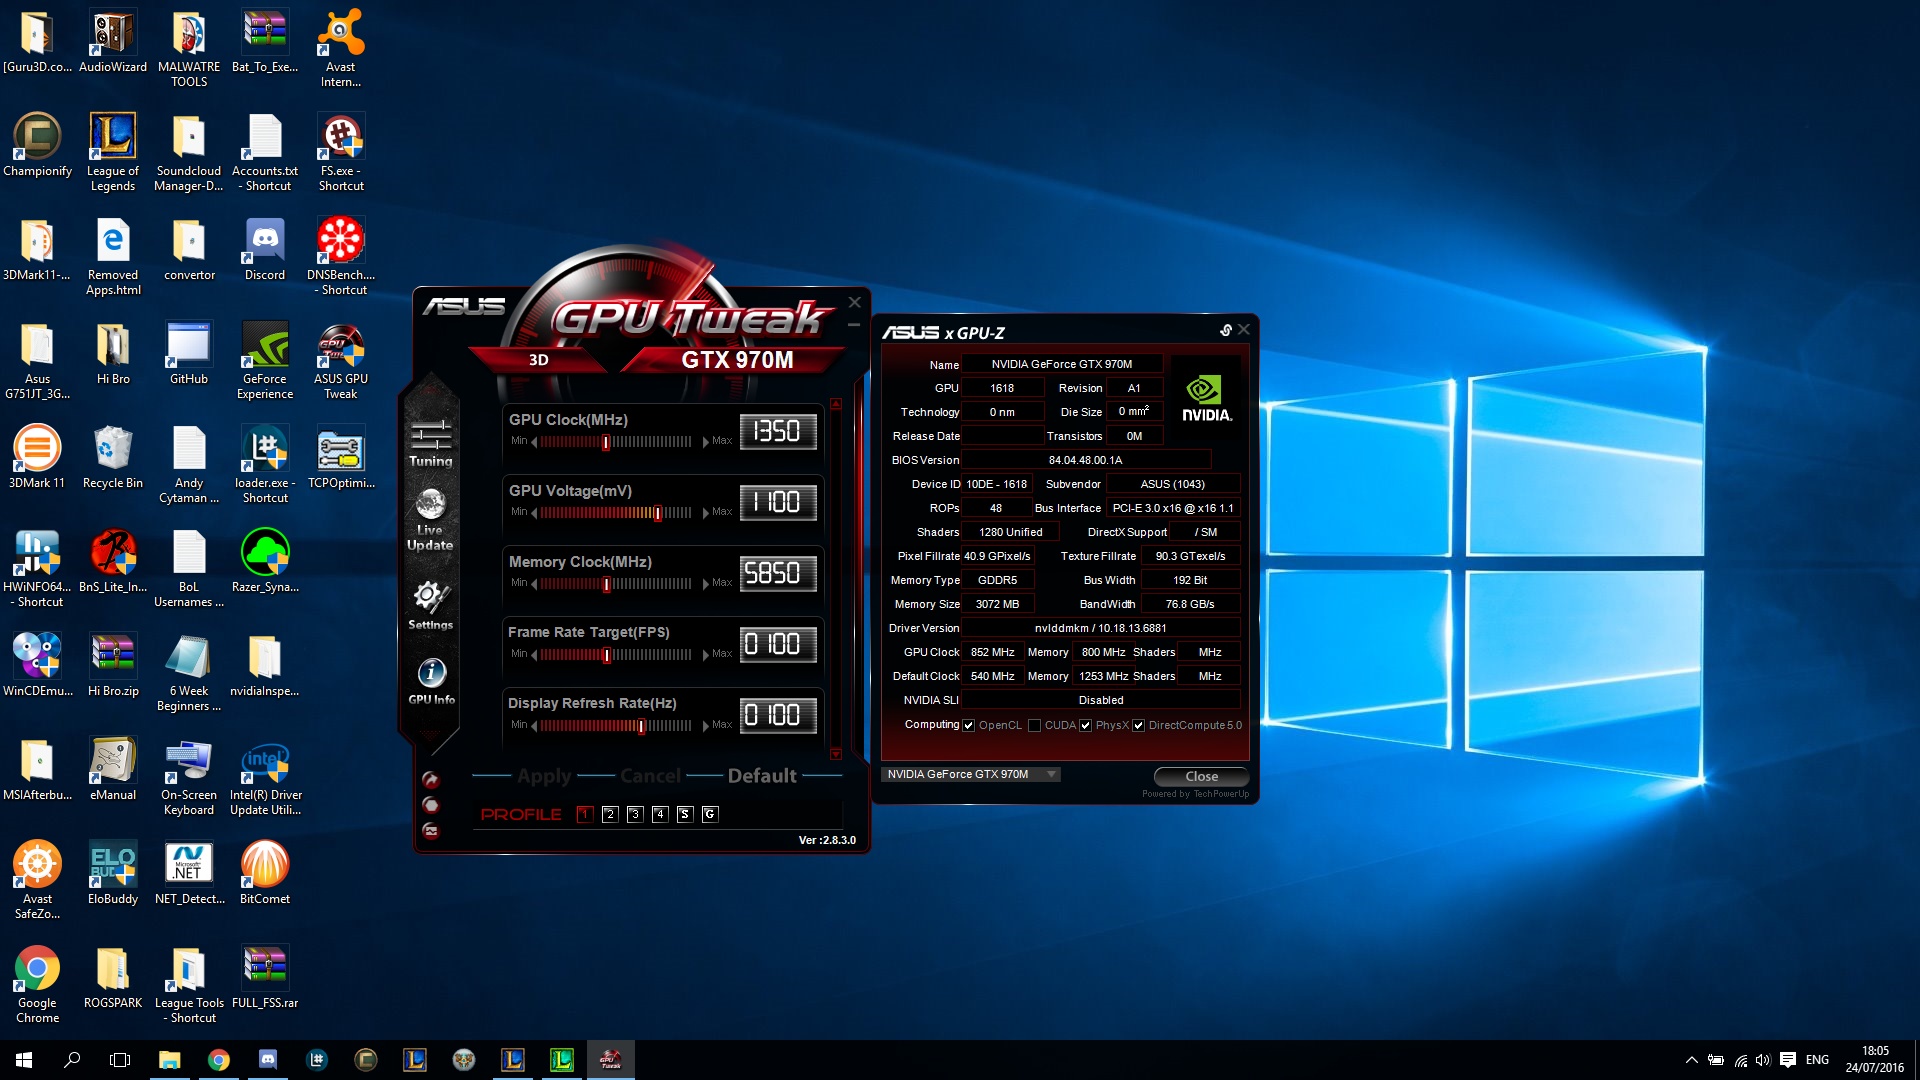
Task: Click GPU Tweak scrollbar down arrow
Action: [836, 754]
